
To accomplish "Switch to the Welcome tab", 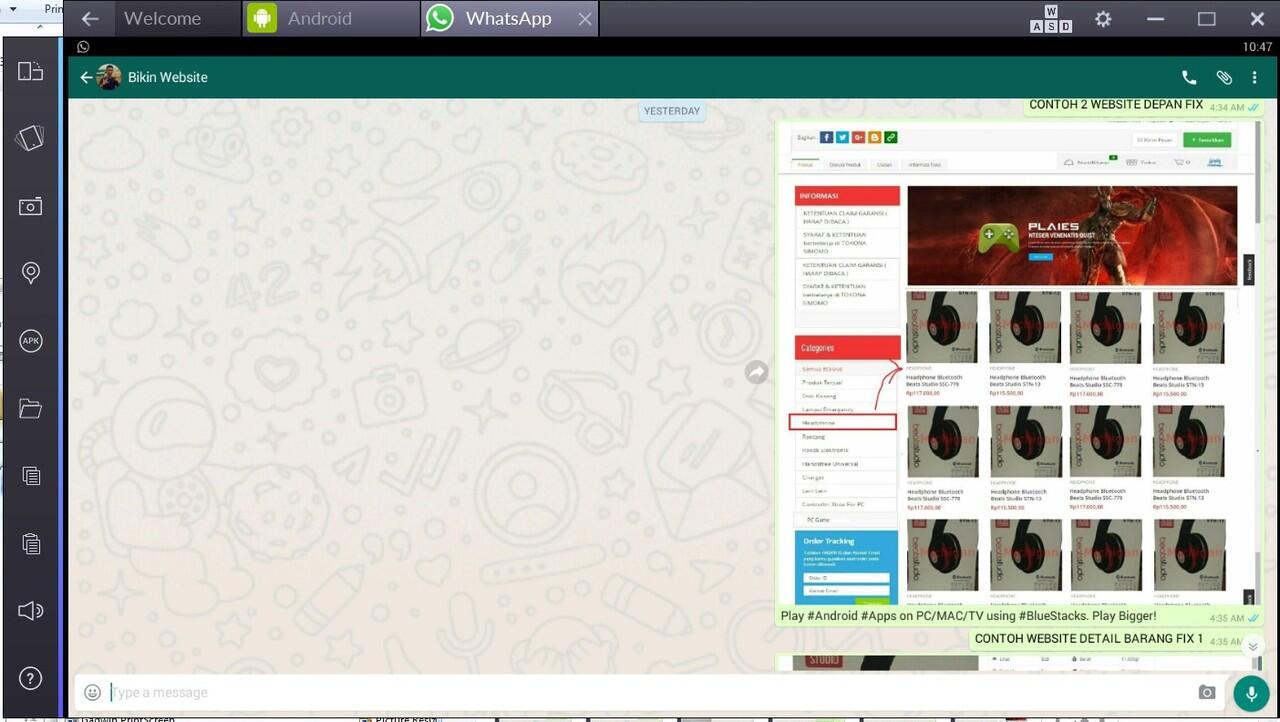I will pos(162,19).
